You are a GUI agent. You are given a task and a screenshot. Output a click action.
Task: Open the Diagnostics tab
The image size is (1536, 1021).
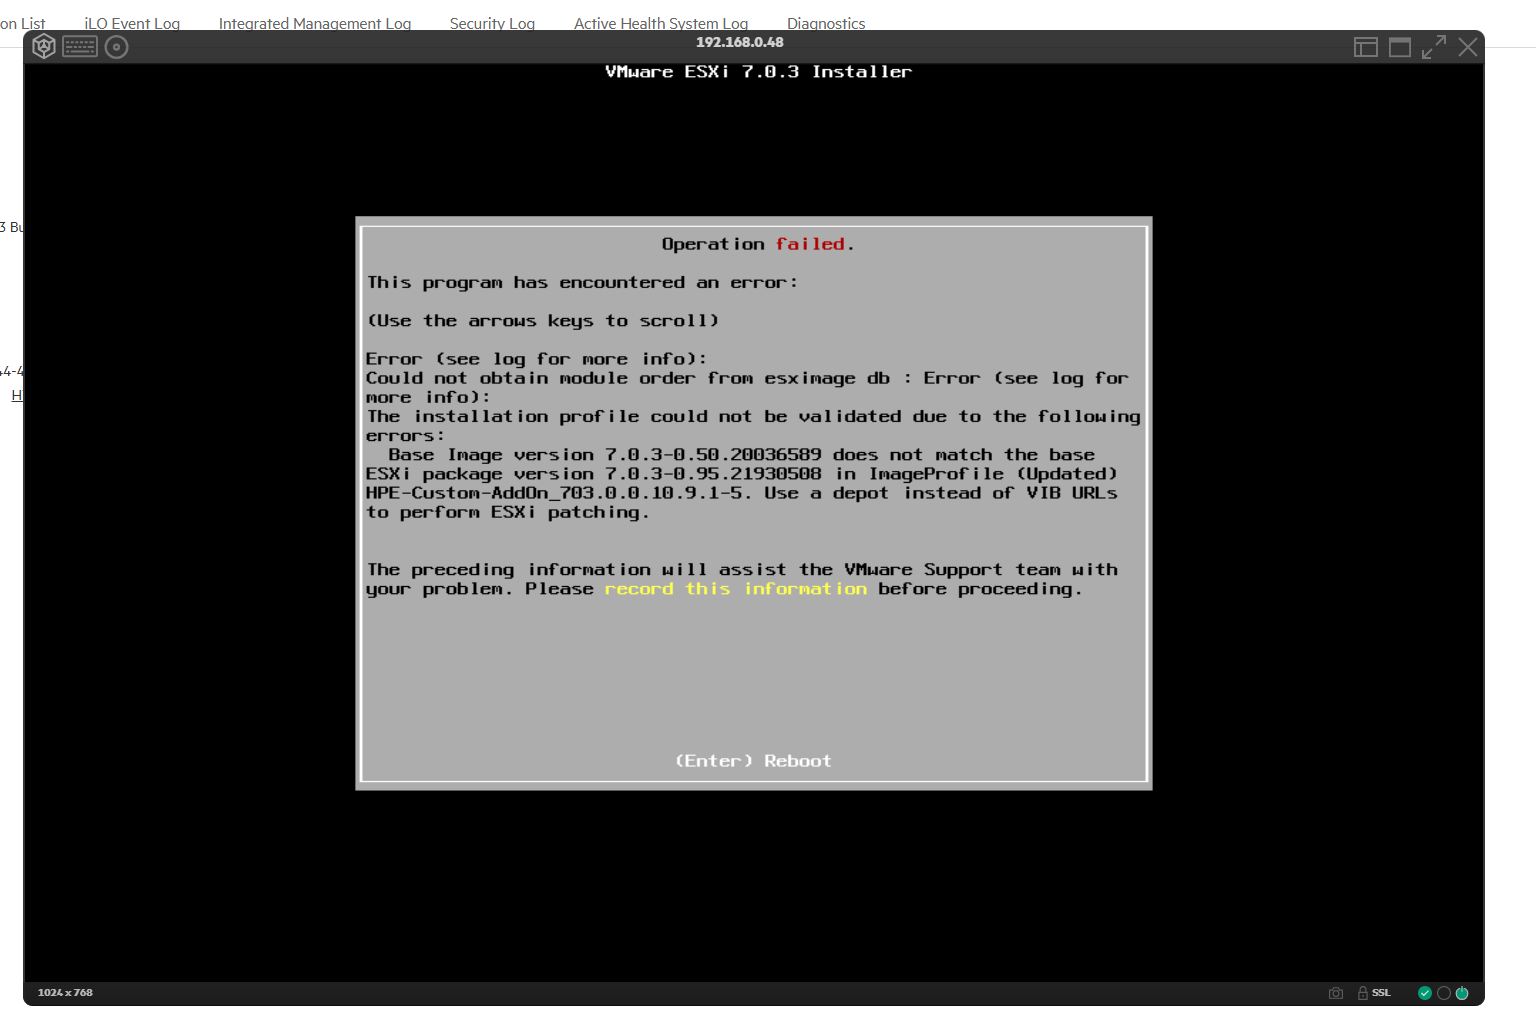(x=826, y=23)
